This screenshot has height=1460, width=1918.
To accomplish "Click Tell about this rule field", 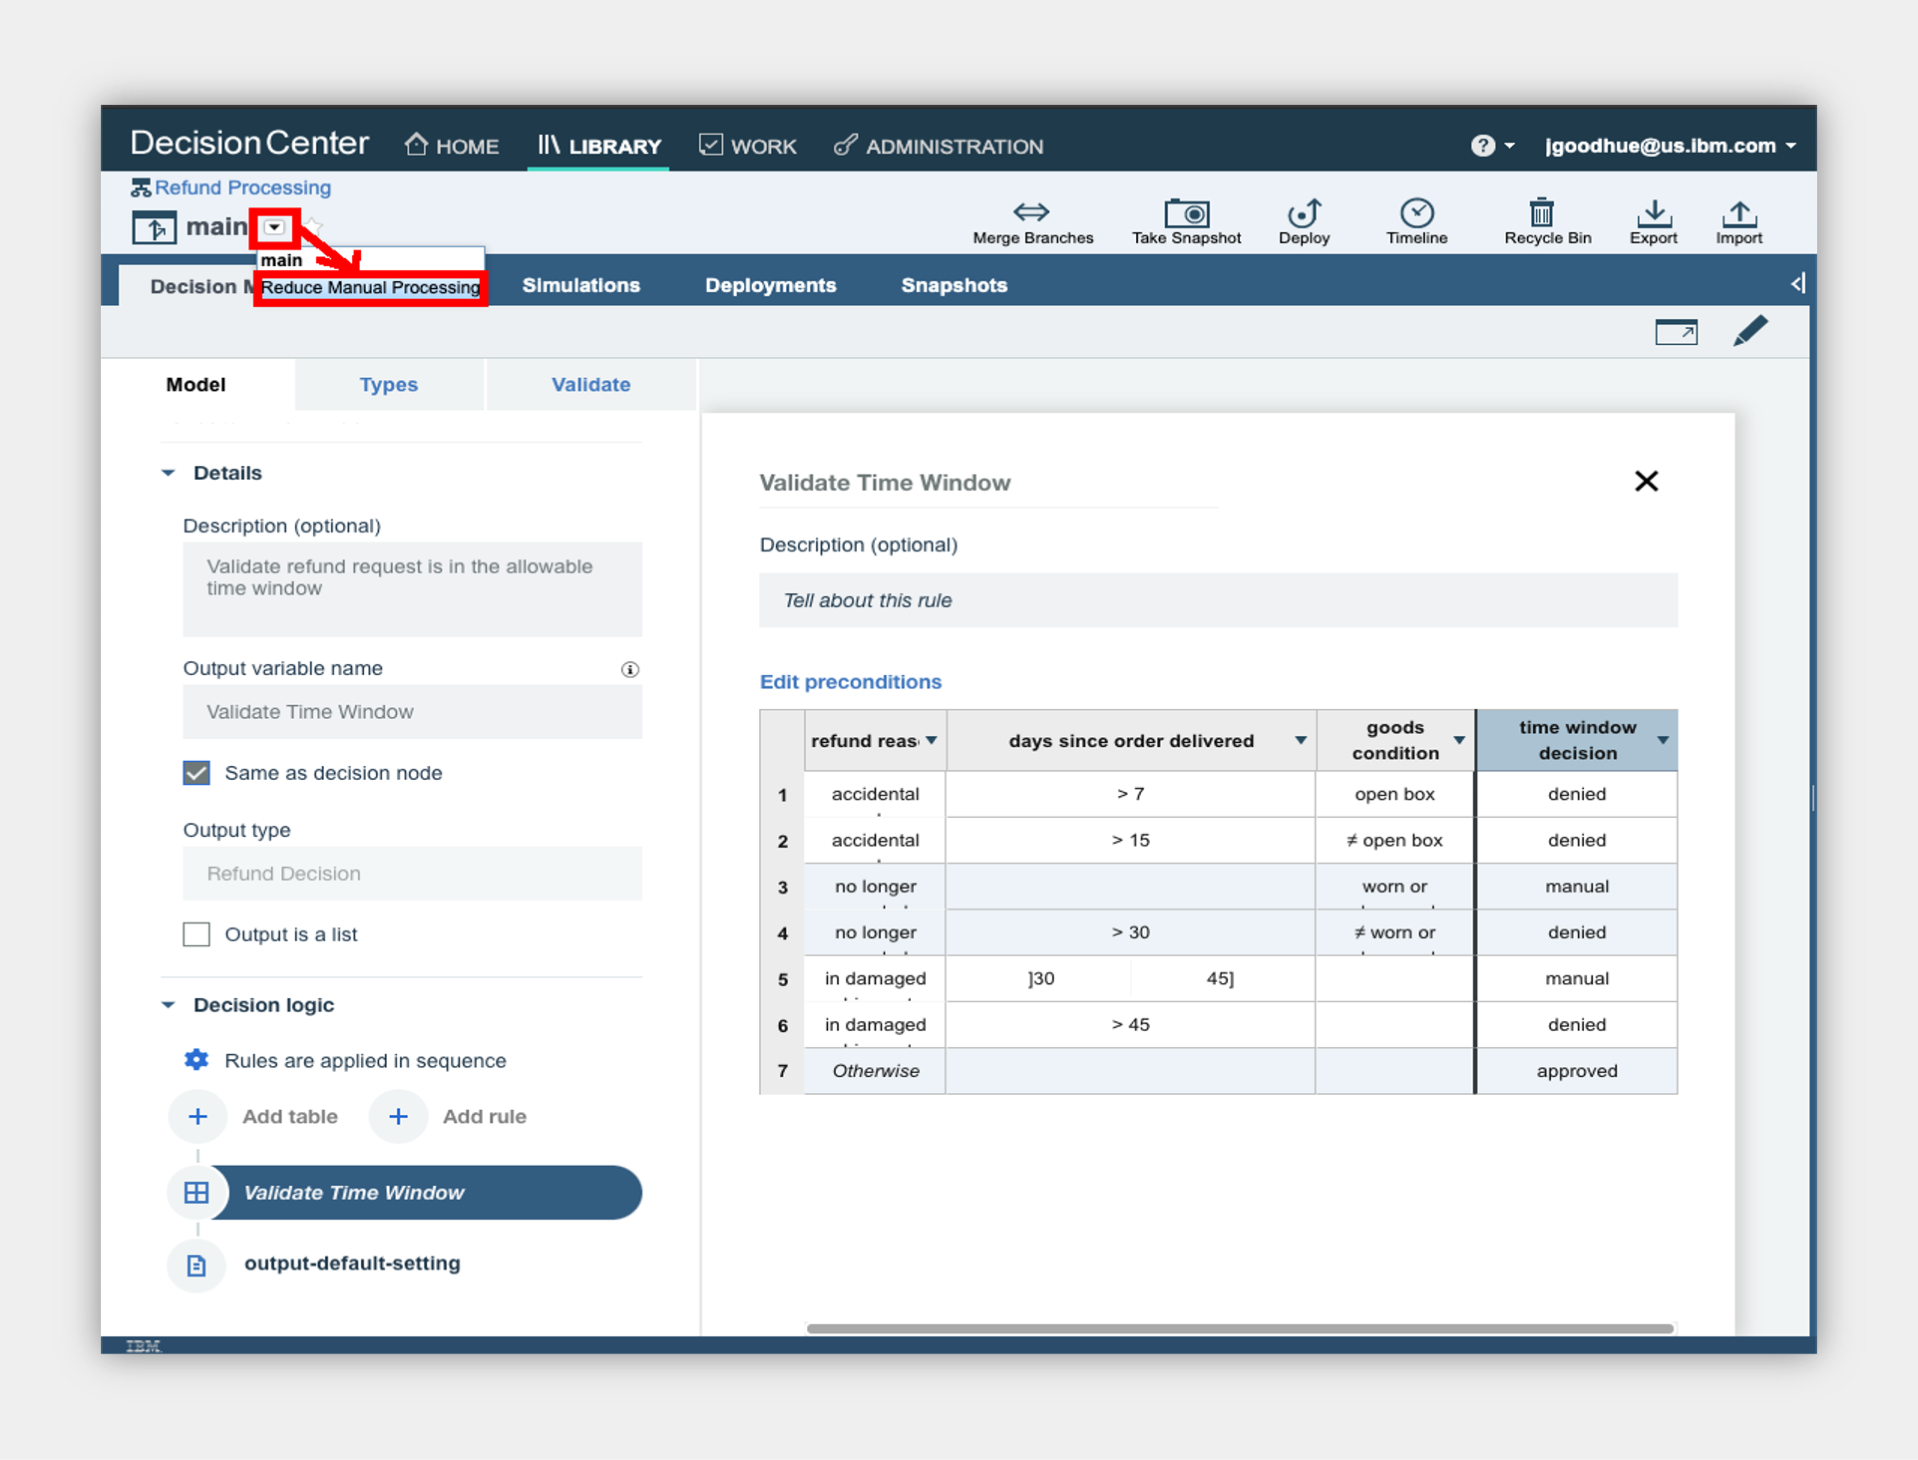I will click(x=1218, y=600).
